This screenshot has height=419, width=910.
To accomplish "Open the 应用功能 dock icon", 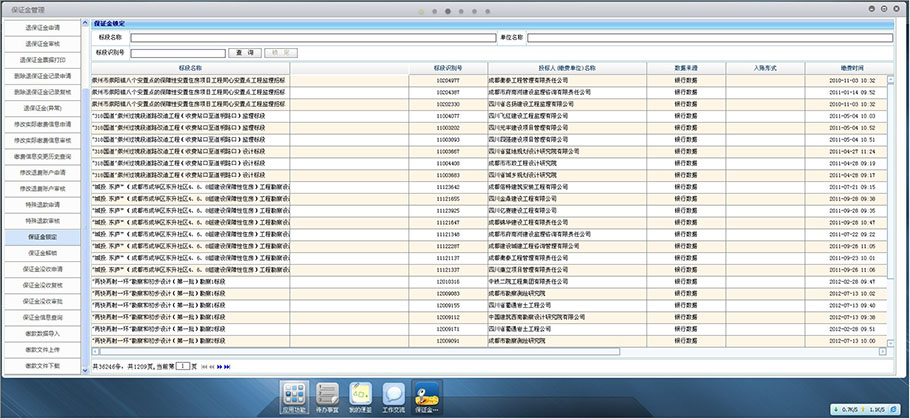I will (x=295, y=398).
